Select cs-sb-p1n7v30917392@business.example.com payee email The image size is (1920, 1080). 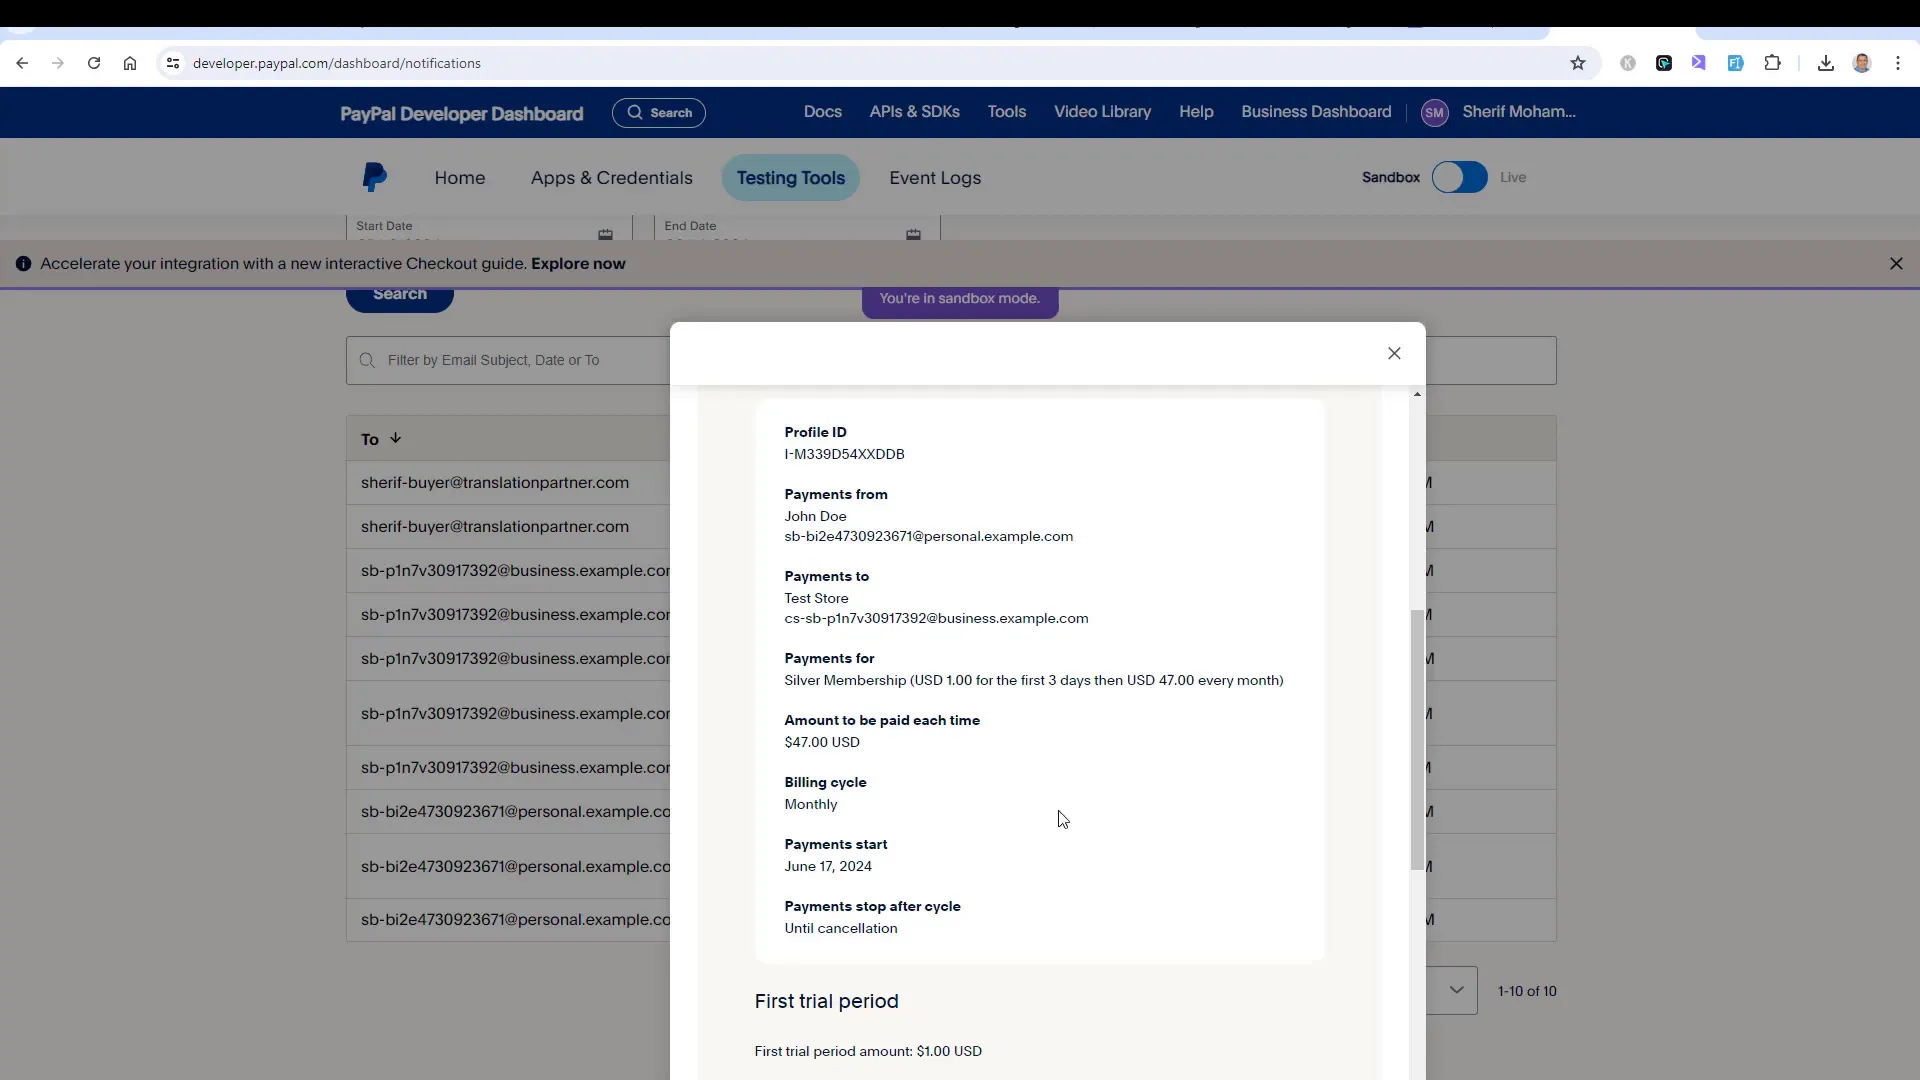(936, 618)
